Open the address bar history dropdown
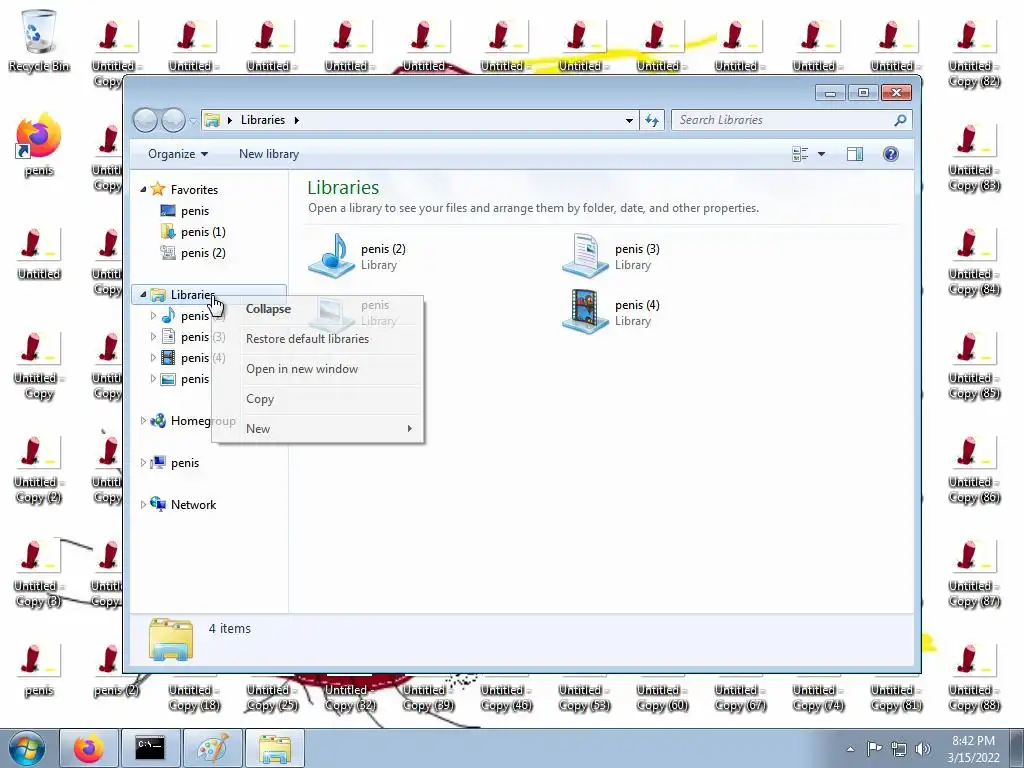The image size is (1024, 768). pyautogui.click(x=629, y=120)
